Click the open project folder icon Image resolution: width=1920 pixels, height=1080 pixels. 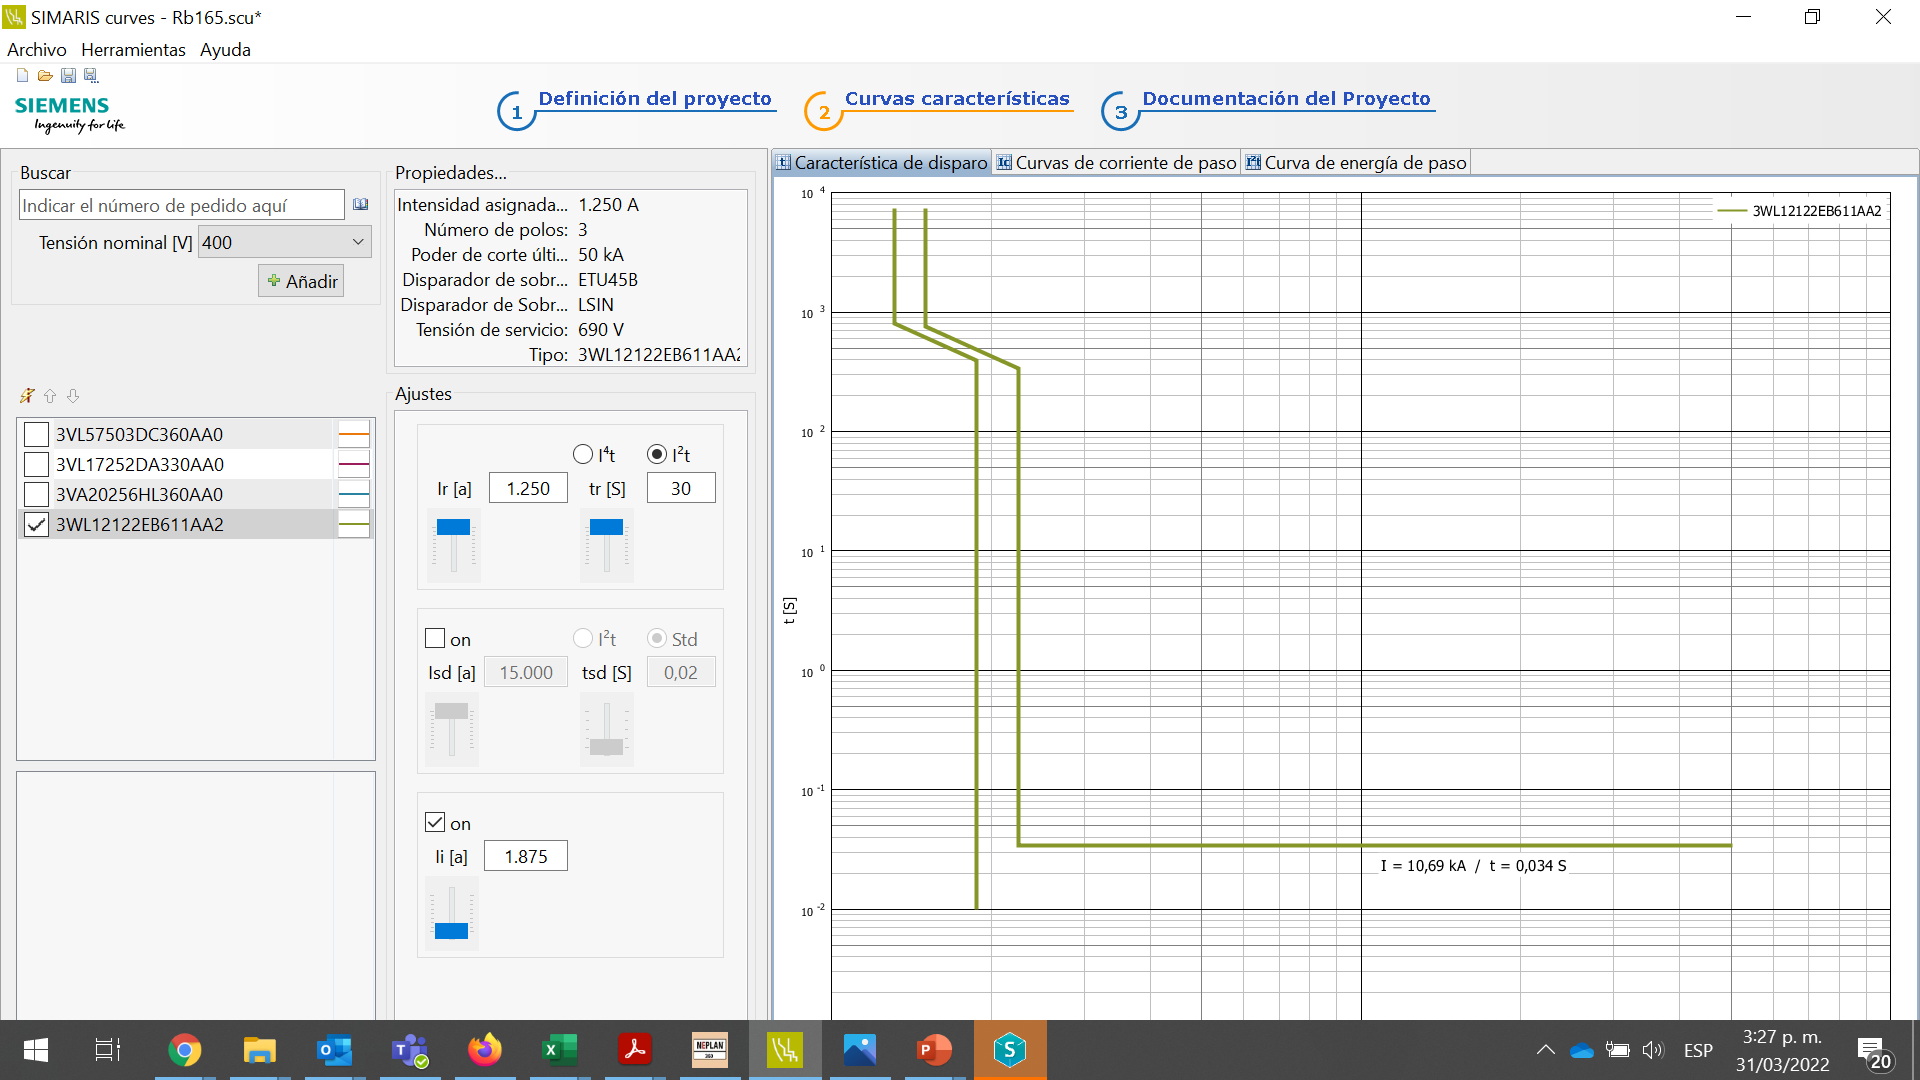click(x=45, y=75)
